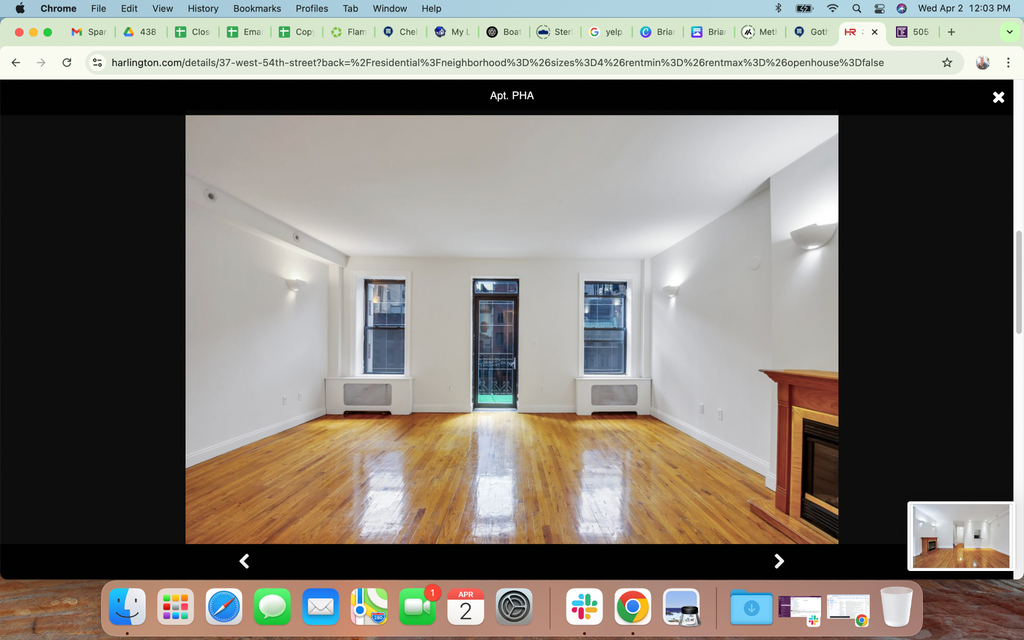Reload the harlington.com page
This screenshot has width=1024, height=640.
click(x=67, y=63)
